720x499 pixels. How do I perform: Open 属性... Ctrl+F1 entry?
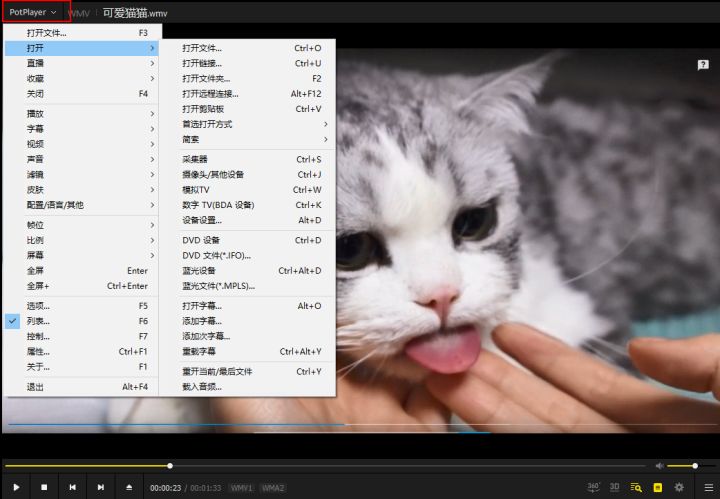(82, 351)
